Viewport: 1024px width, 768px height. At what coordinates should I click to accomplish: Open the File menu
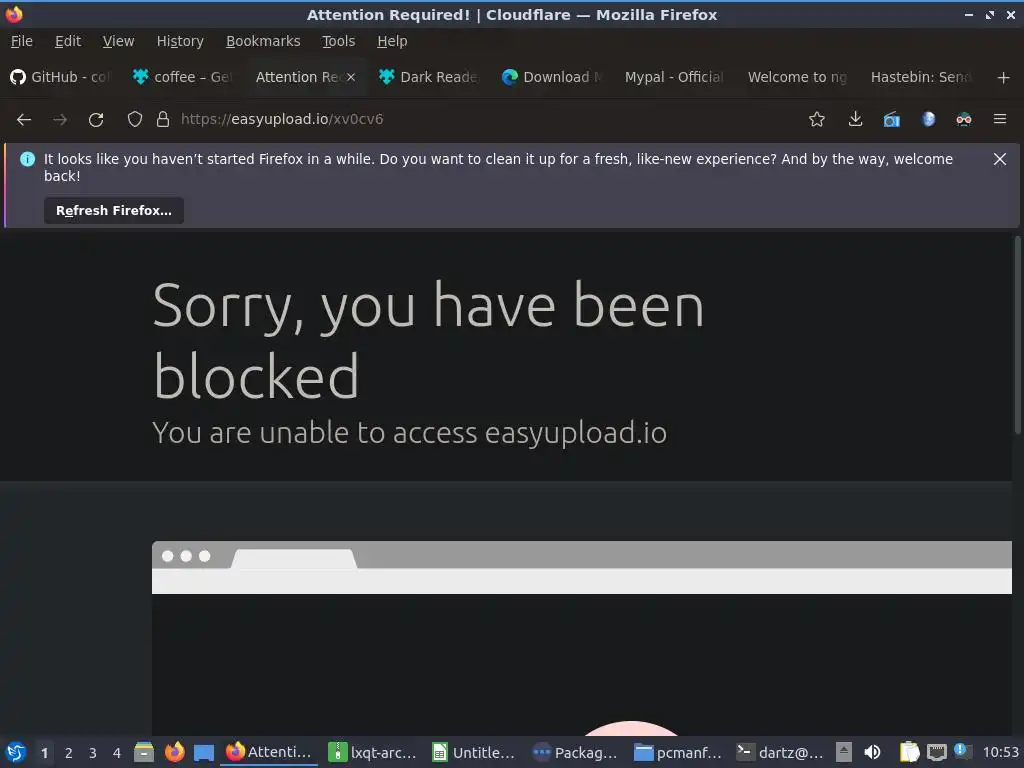[x=22, y=41]
